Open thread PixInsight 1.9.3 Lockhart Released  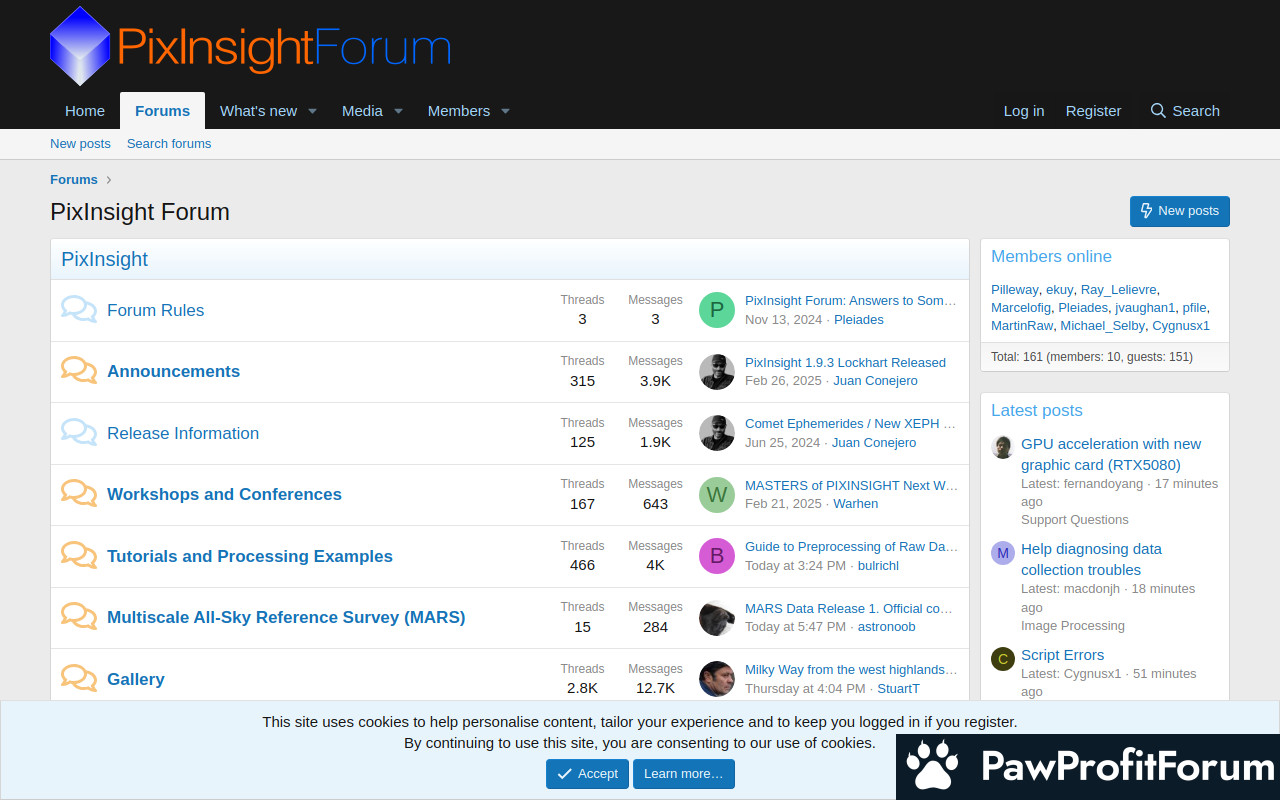tap(845, 362)
